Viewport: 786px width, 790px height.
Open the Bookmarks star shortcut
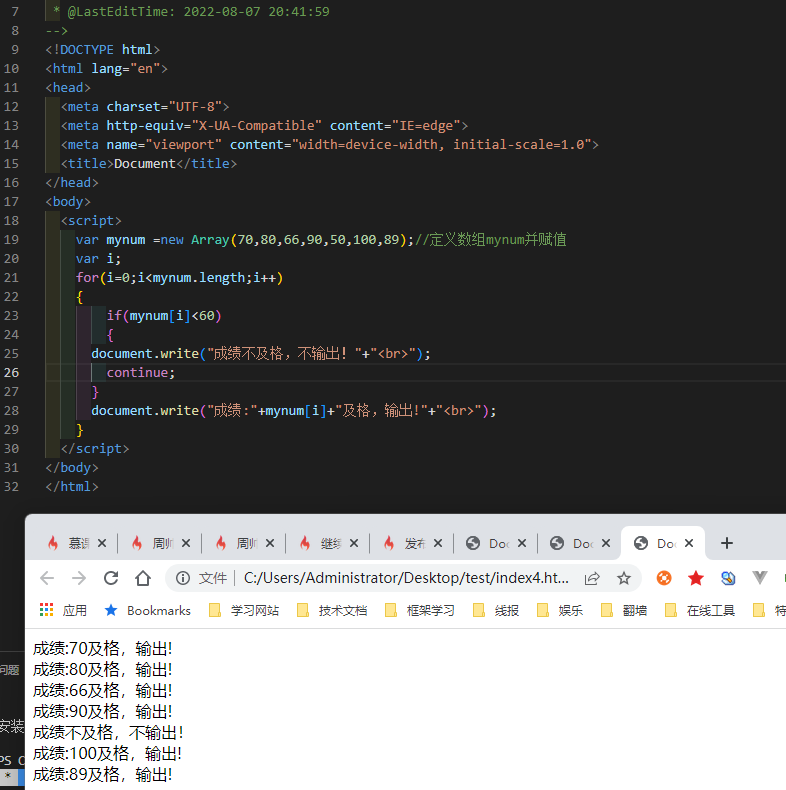coord(147,611)
